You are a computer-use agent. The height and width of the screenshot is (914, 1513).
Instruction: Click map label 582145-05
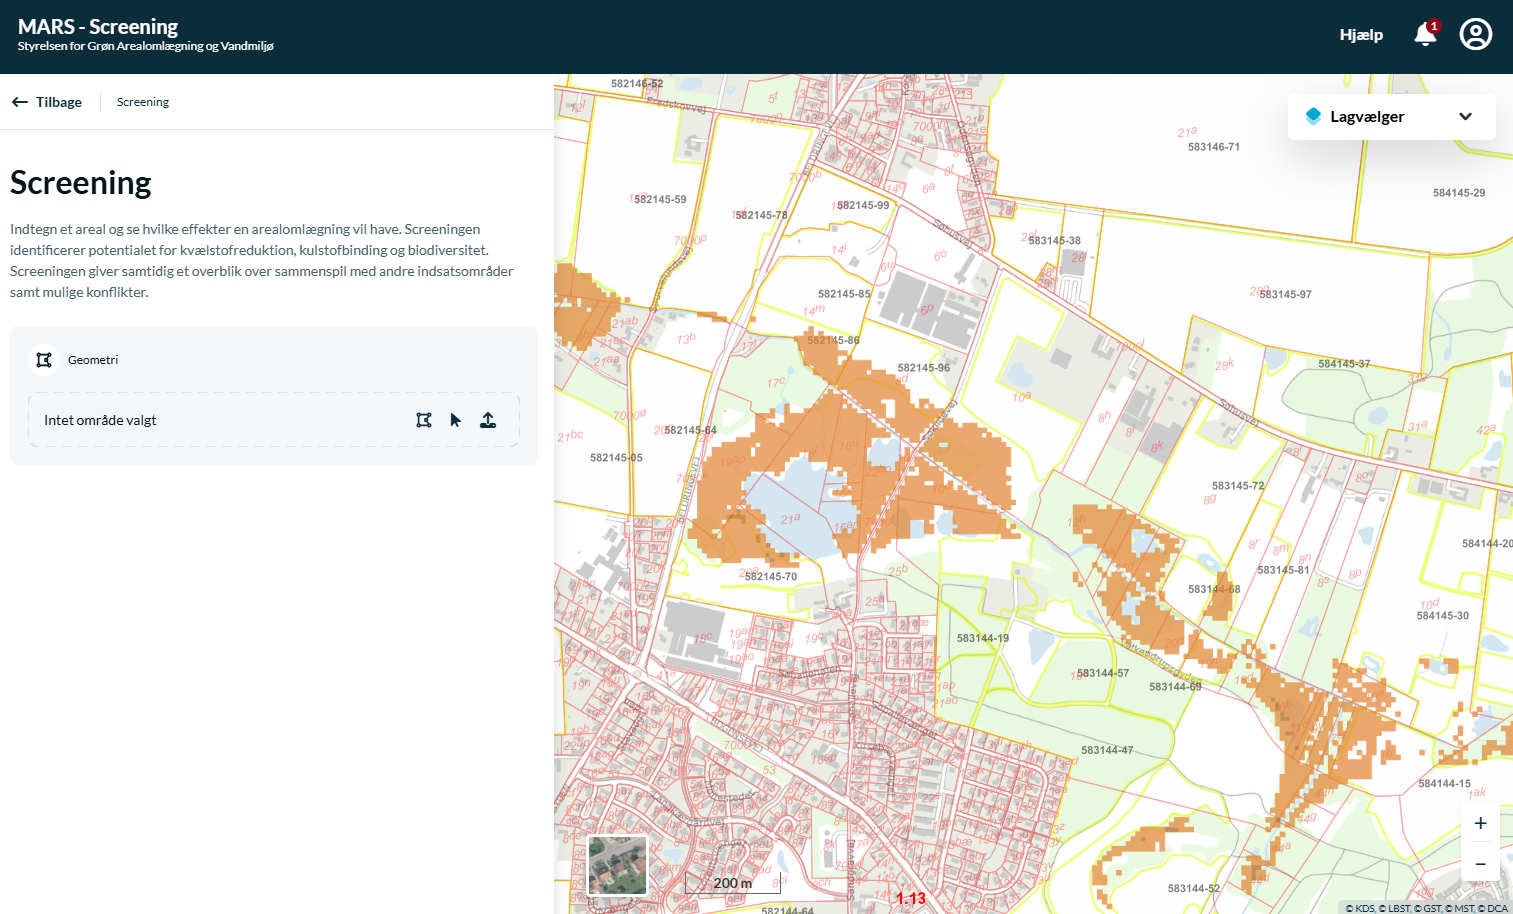[x=616, y=458]
